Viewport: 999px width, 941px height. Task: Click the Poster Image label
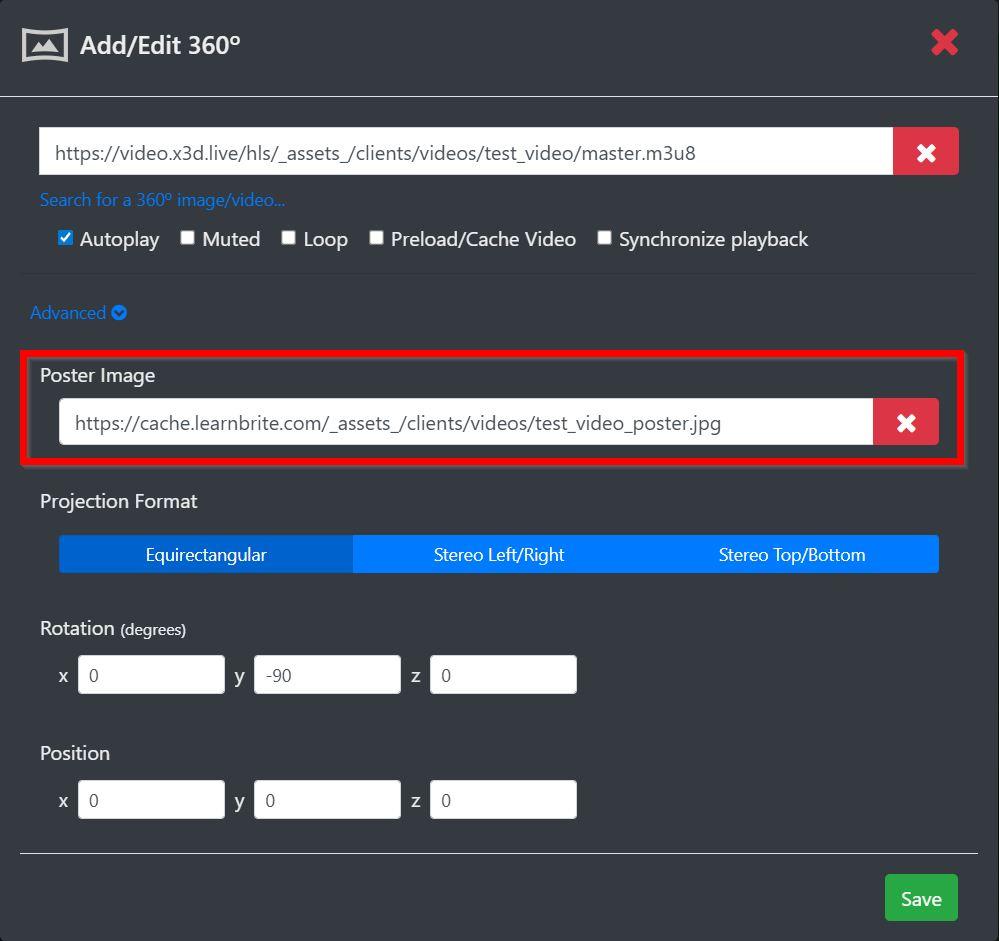[97, 375]
